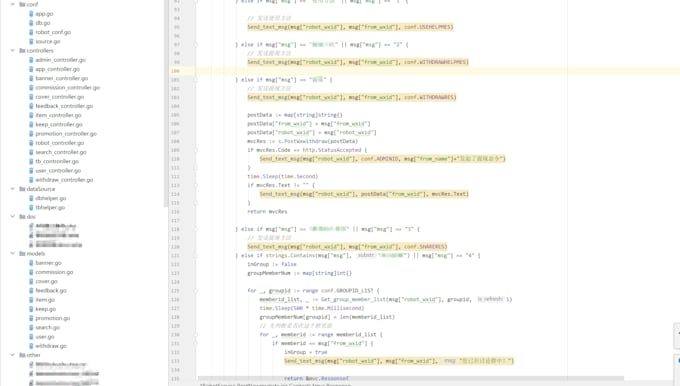Click the file icon beside withdraw.go
This screenshot has height=386, width=680.
click(x=31, y=346)
